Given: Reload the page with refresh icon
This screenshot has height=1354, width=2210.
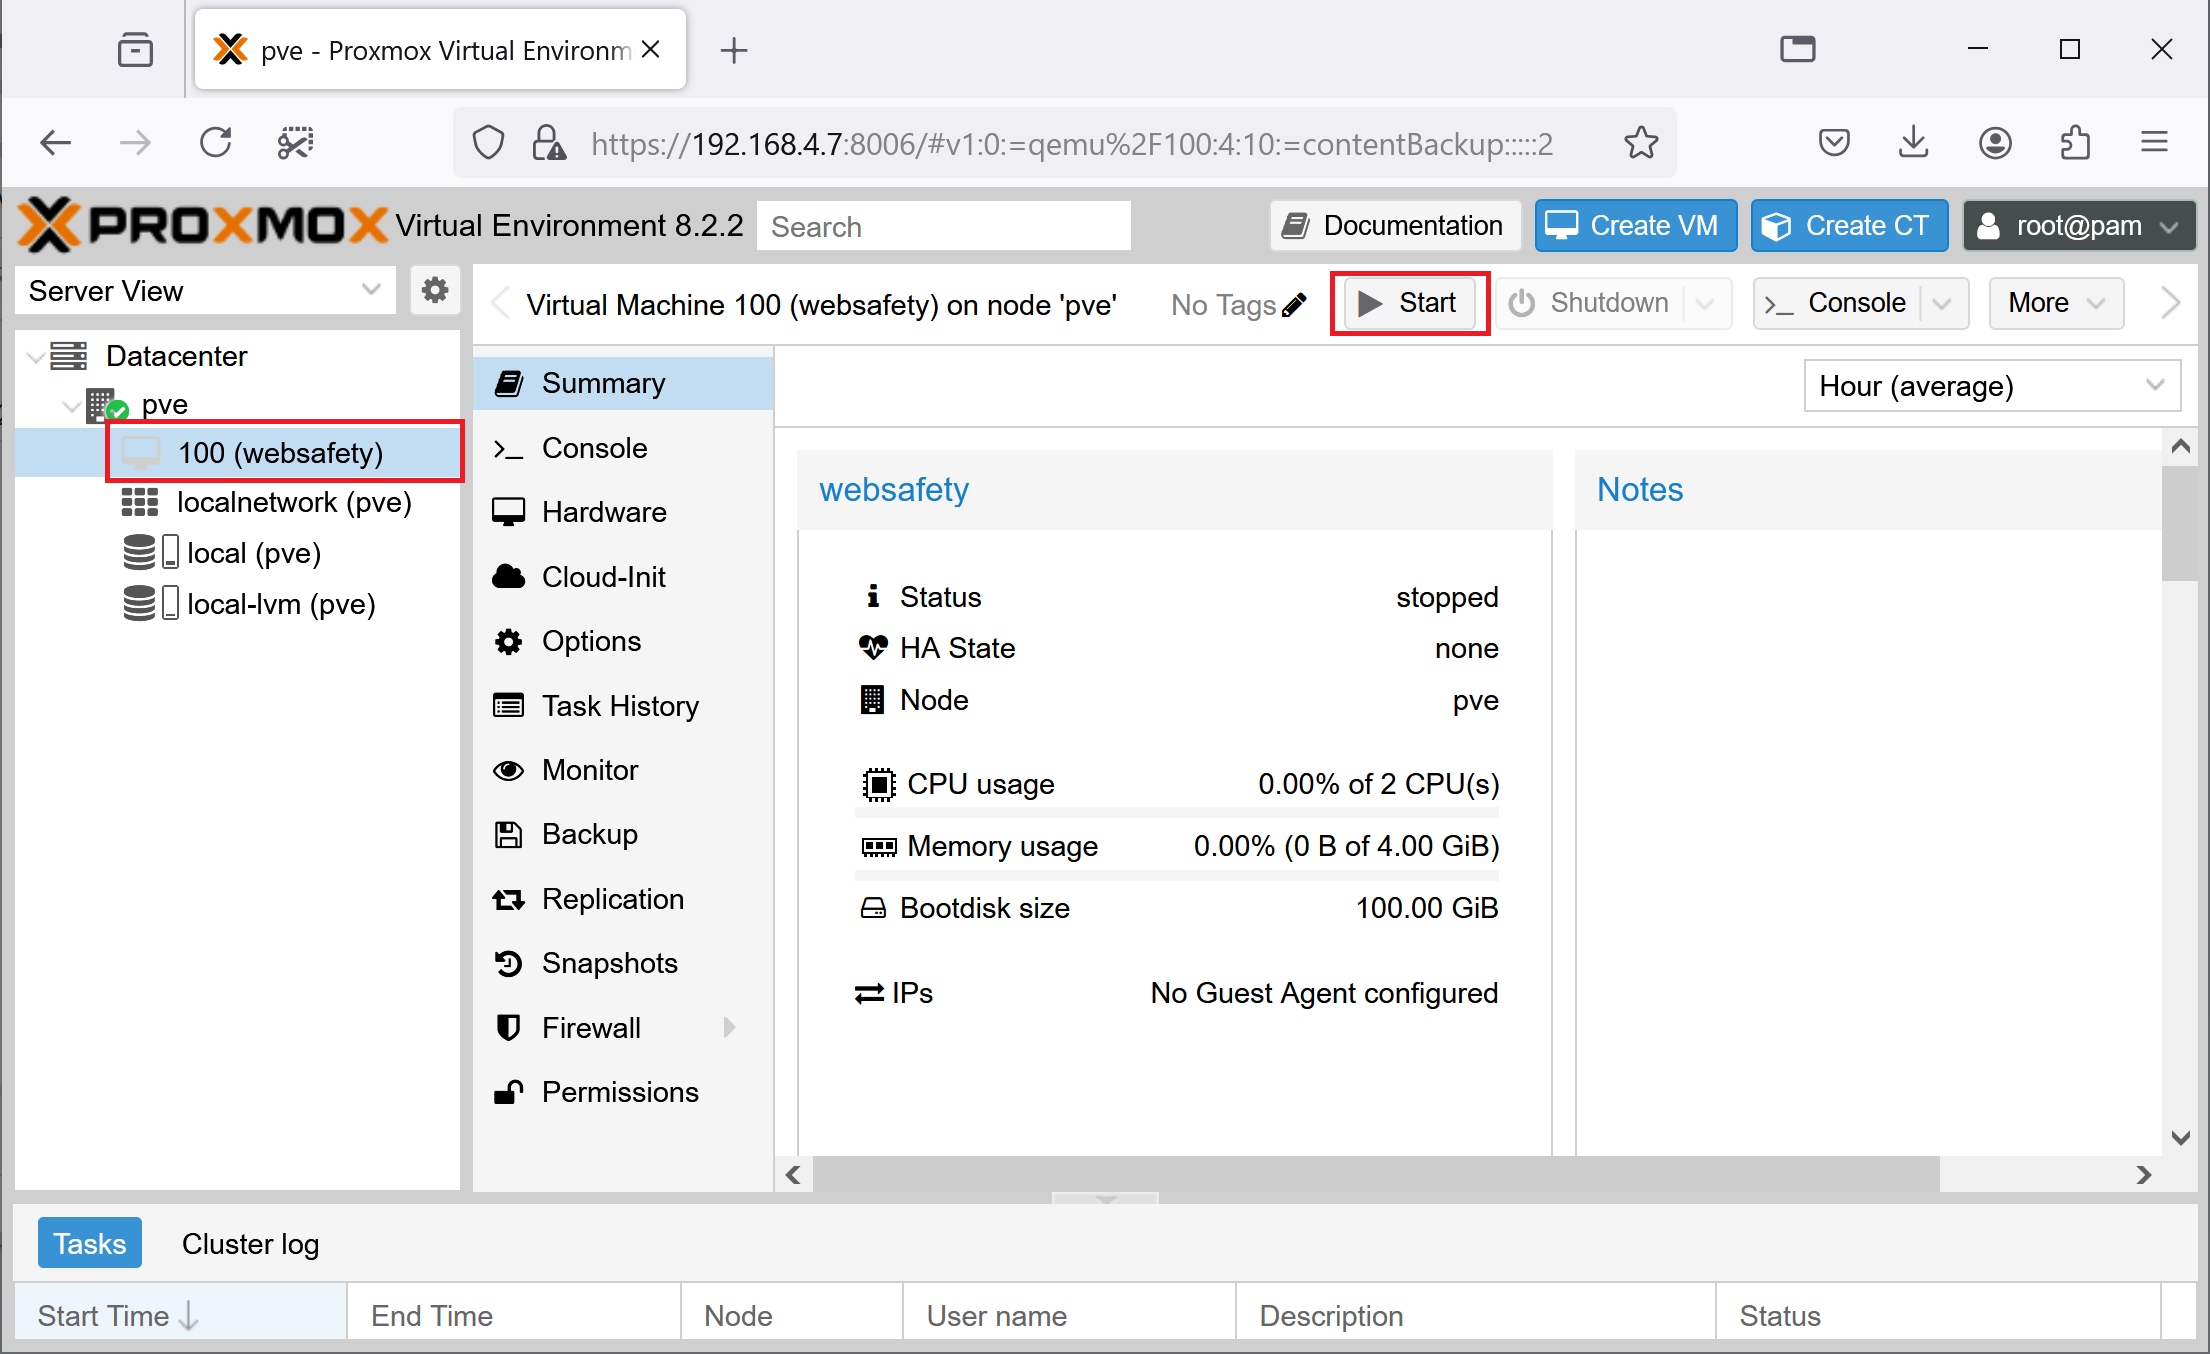Looking at the screenshot, I should click(216, 144).
